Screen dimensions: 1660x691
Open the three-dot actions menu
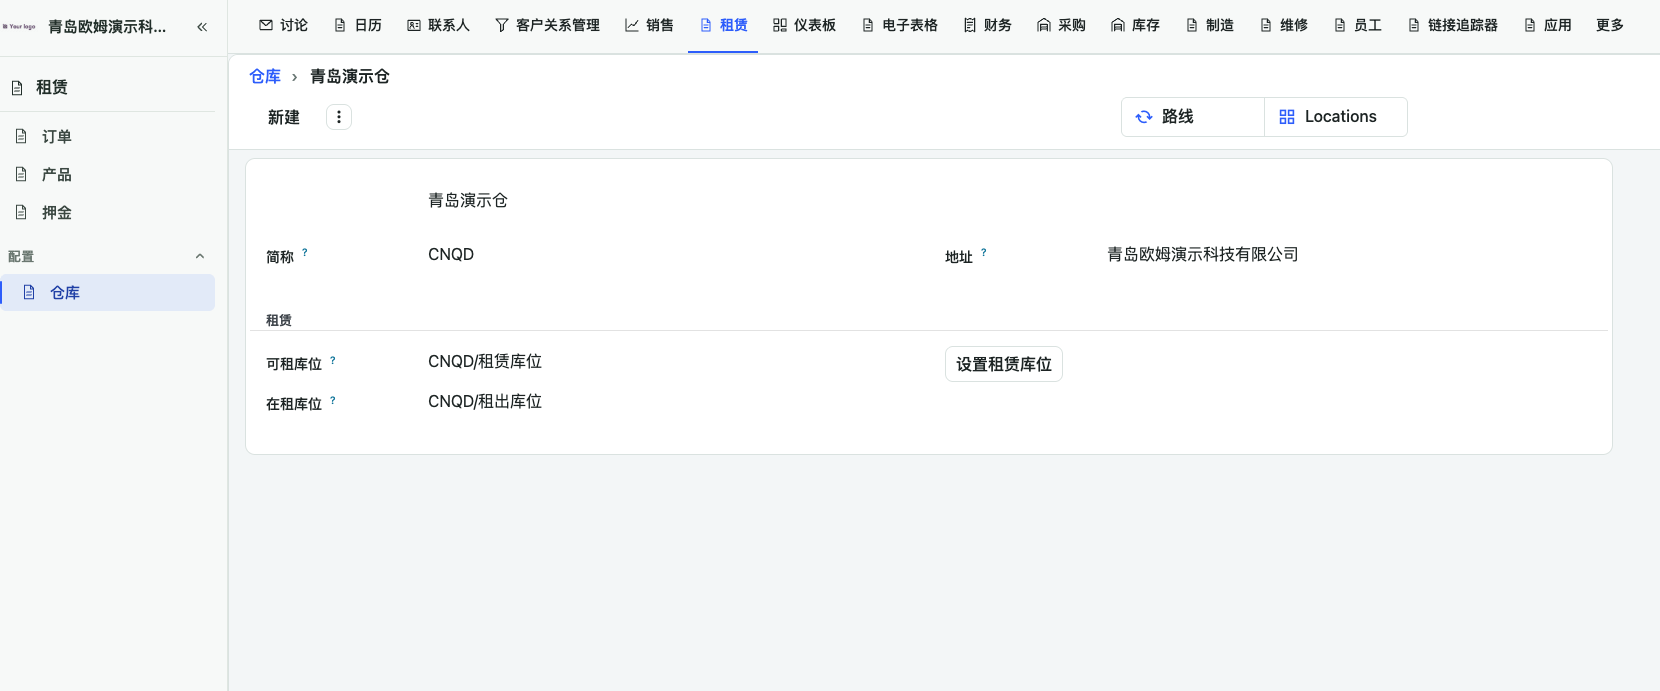[x=339, y=117]
